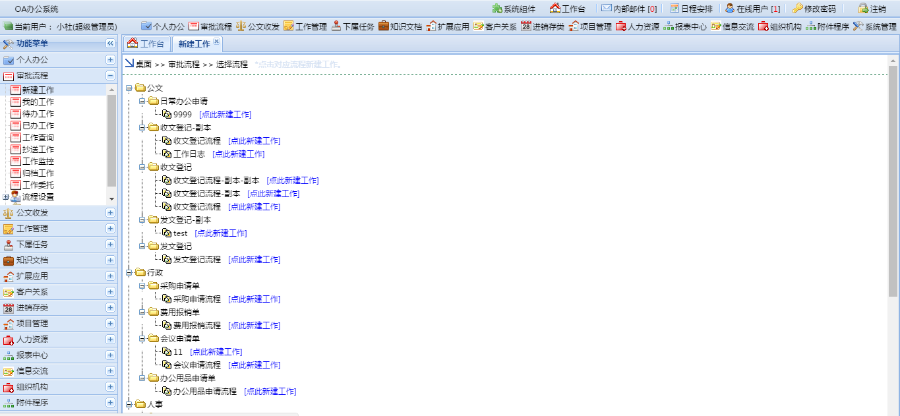Expand the 工作管理 sidebar panel plus button
This screenshot has height=416, width=900.
point(110,229)
